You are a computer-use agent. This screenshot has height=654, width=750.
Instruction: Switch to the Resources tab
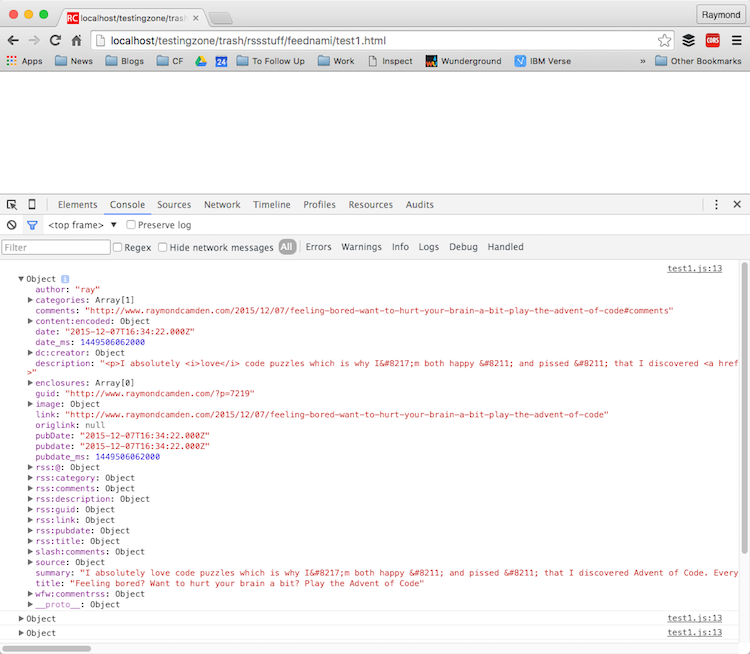click(371, 205)
